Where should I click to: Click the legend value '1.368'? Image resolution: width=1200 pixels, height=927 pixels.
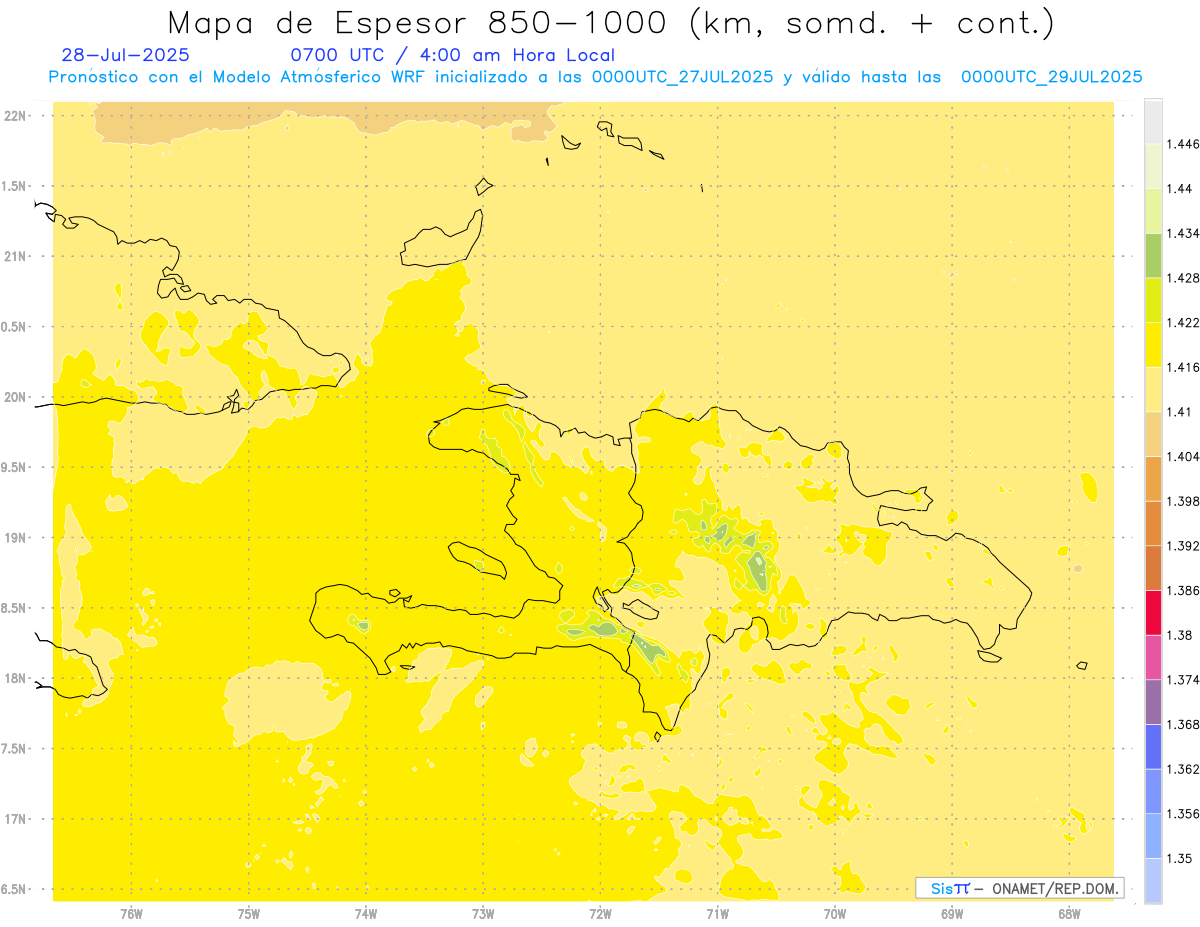coord(1183,724)
